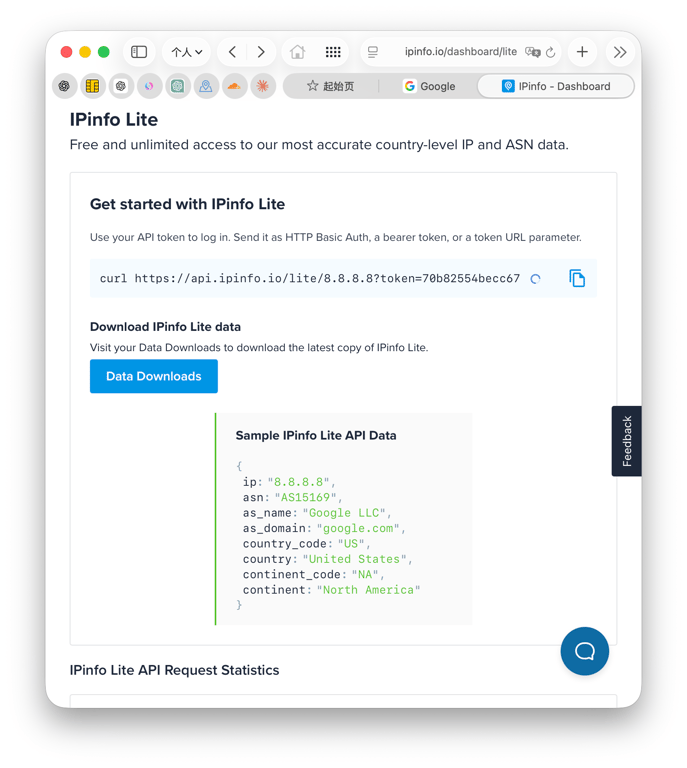Copy the curl command with copy icon
The image size is (687, 768).
coord(577,278)
